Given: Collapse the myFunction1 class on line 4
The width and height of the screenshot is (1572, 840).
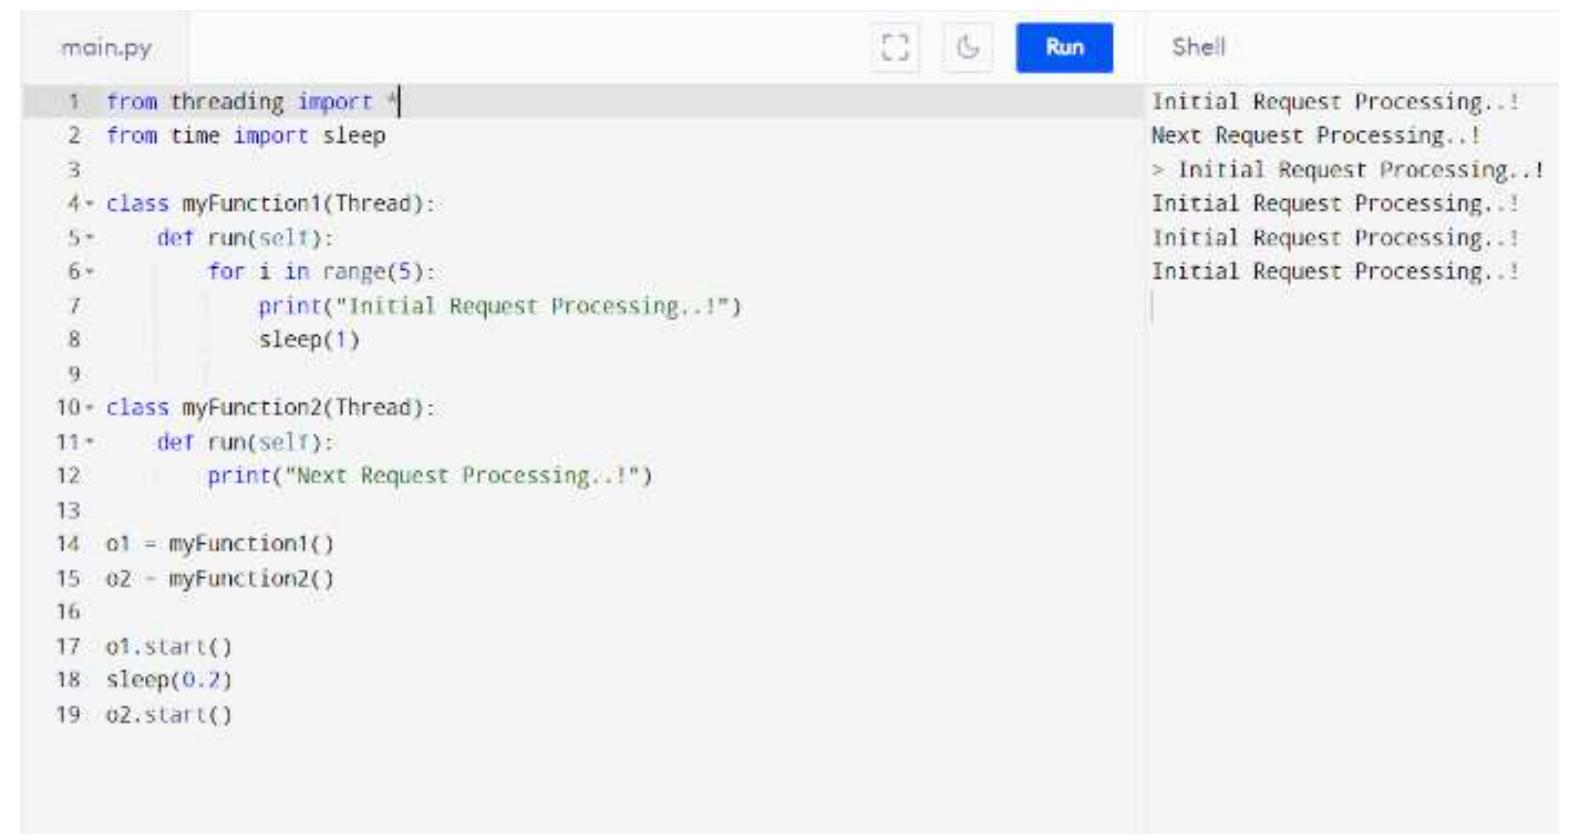Looking at the screenshot, I should [90, 204].
